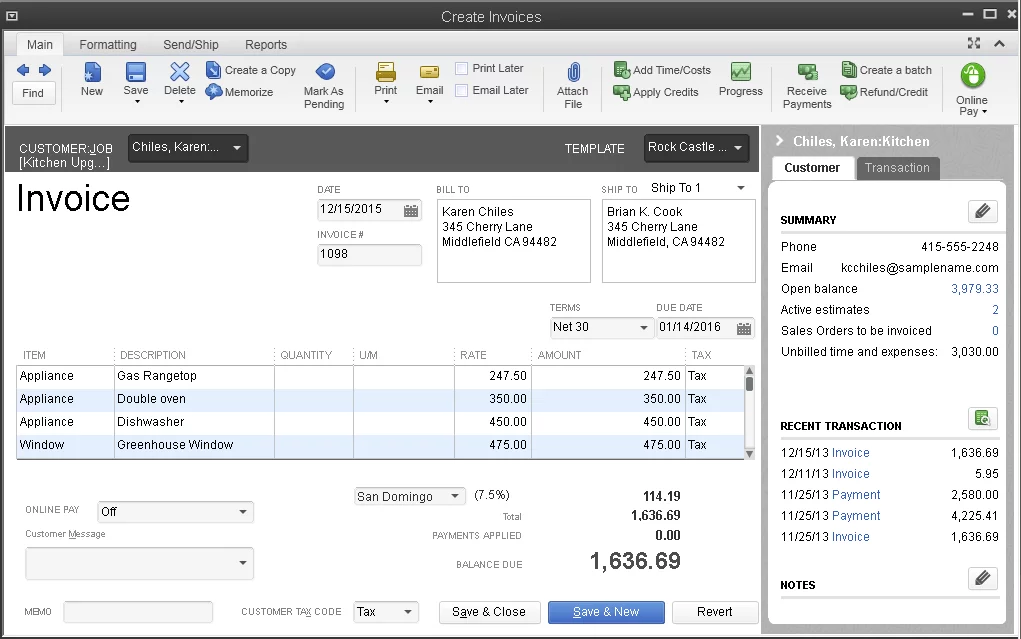The image size is (1021, 639).
Task: Switch to the Formatting tab
Action: point(107,44)
